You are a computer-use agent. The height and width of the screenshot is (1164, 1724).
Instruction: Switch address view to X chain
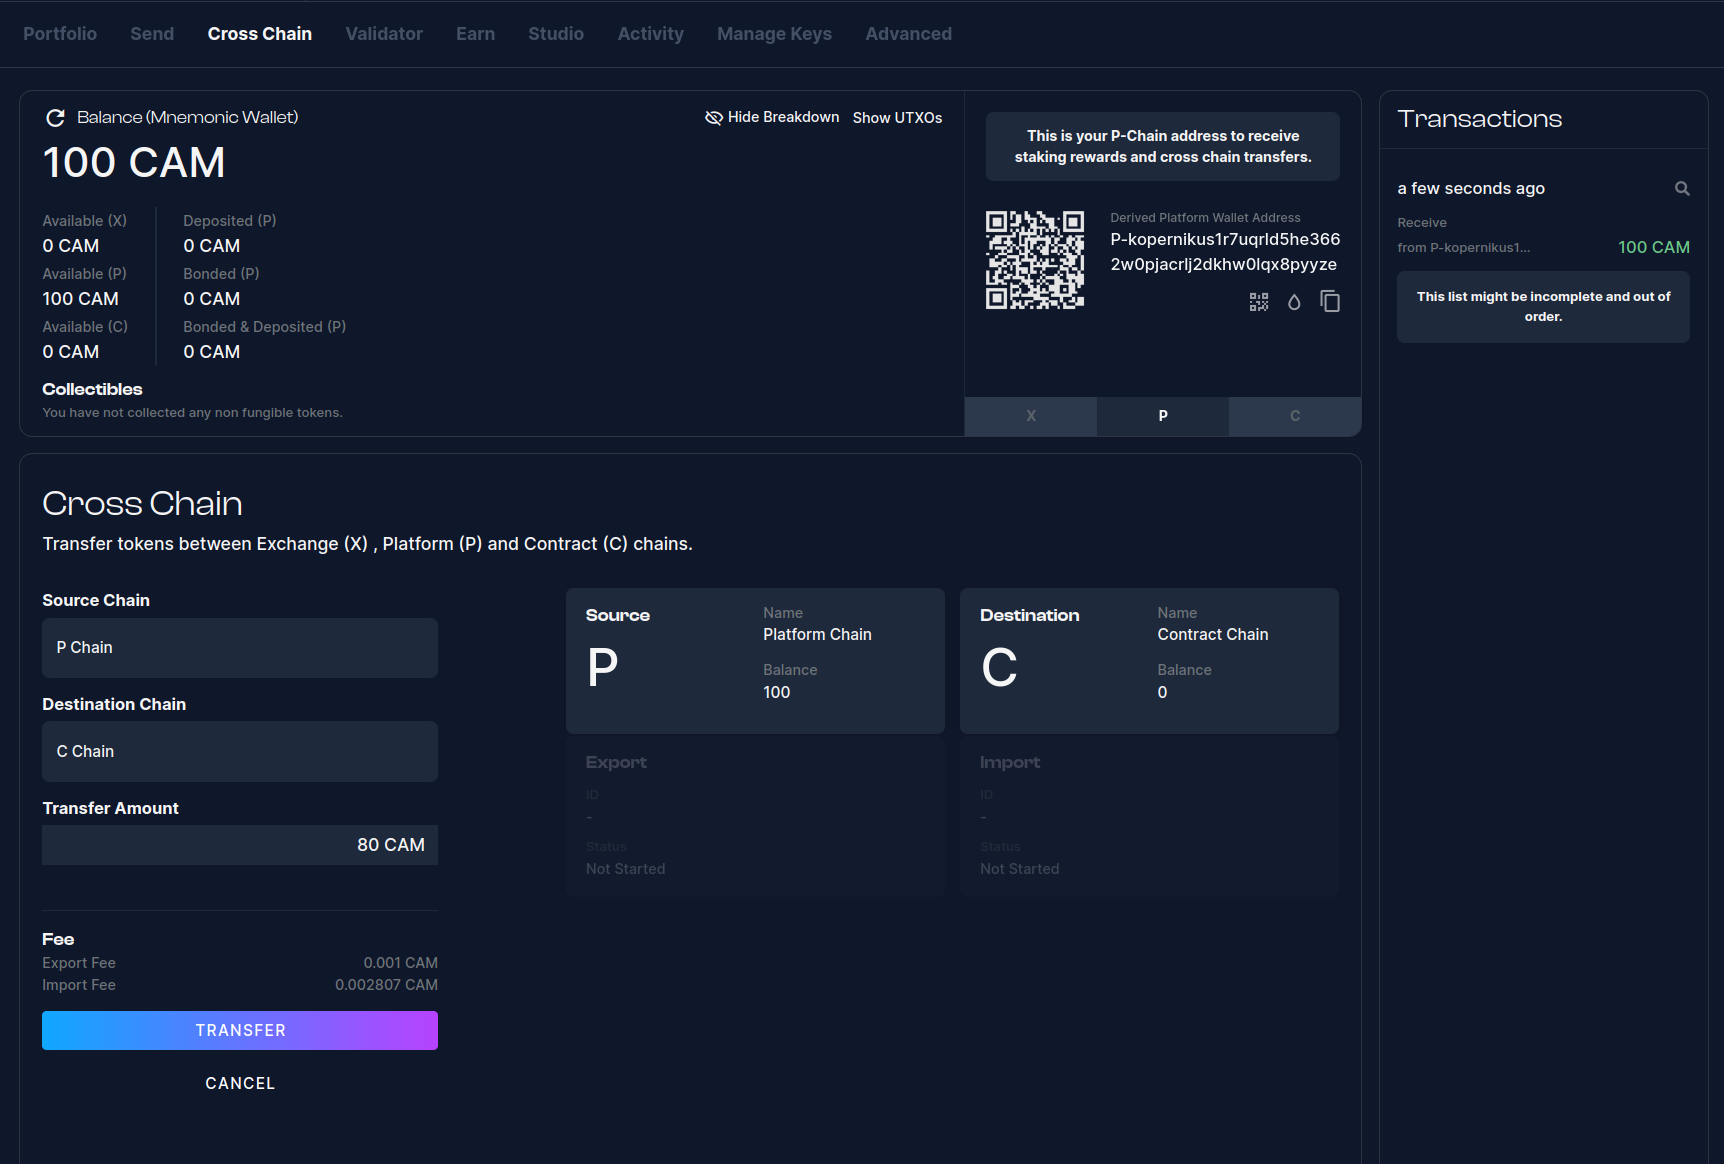(1031, 416)
